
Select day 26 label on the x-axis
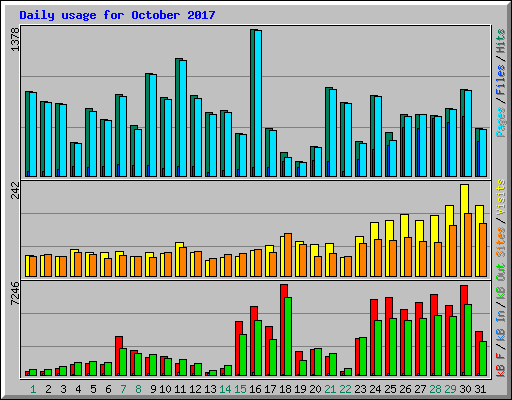click(x=405, y=389)
